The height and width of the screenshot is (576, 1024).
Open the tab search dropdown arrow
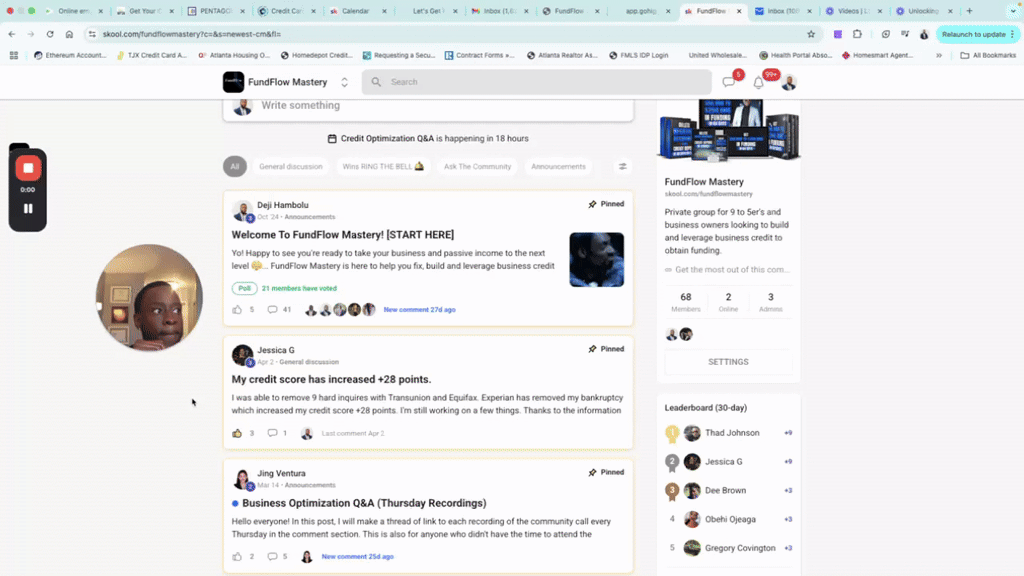click(x=1013, y=11)
